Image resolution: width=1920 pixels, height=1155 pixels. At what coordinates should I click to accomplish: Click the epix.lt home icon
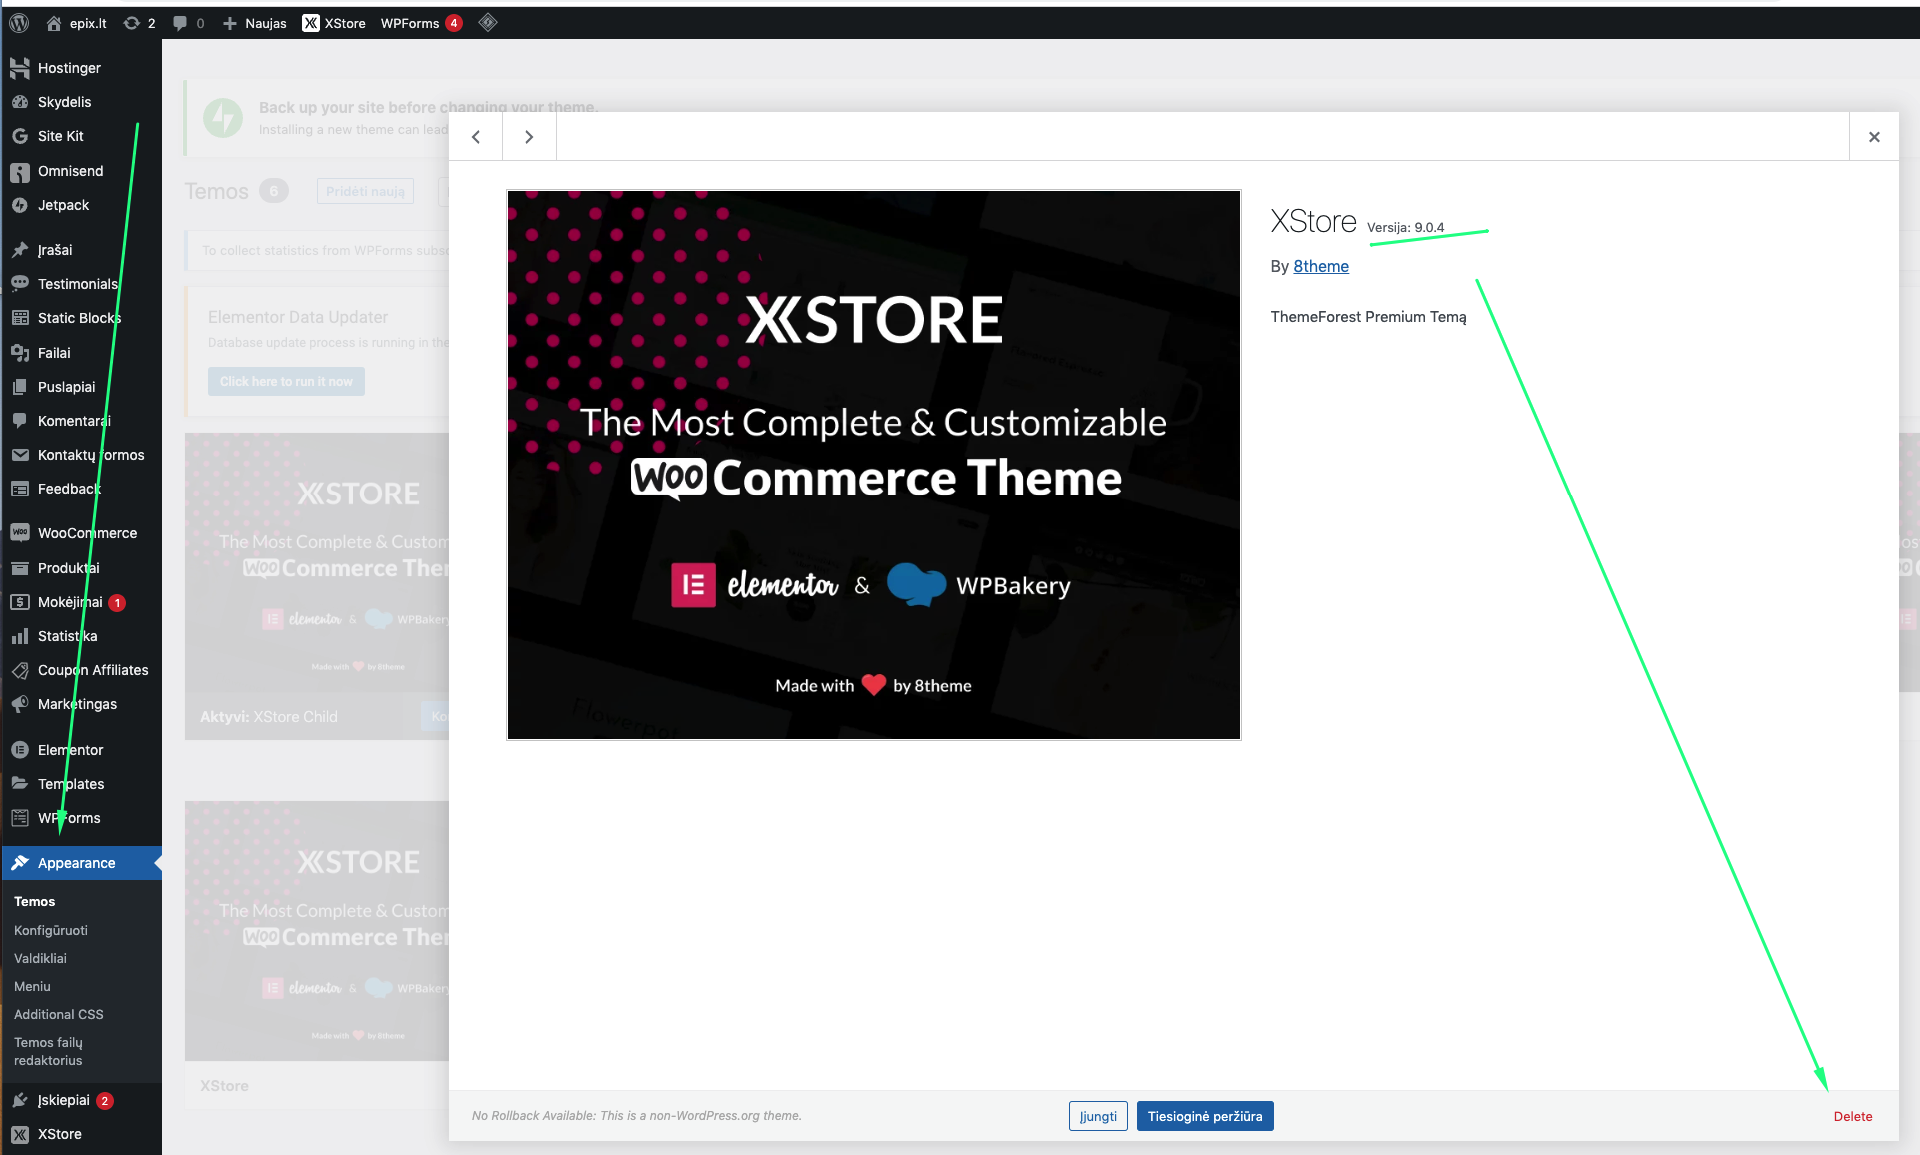[54, 23]
